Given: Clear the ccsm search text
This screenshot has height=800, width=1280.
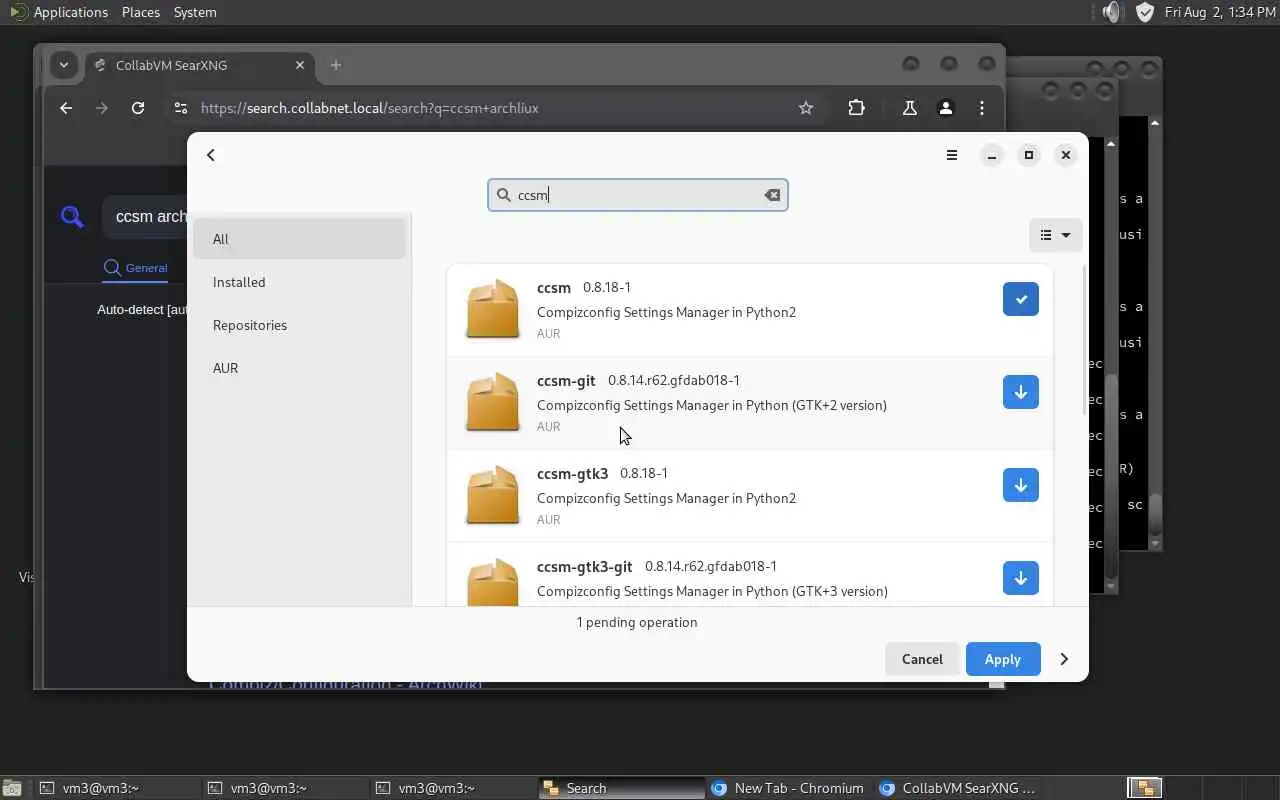Looking at the screenshot, I should (772, 195).
